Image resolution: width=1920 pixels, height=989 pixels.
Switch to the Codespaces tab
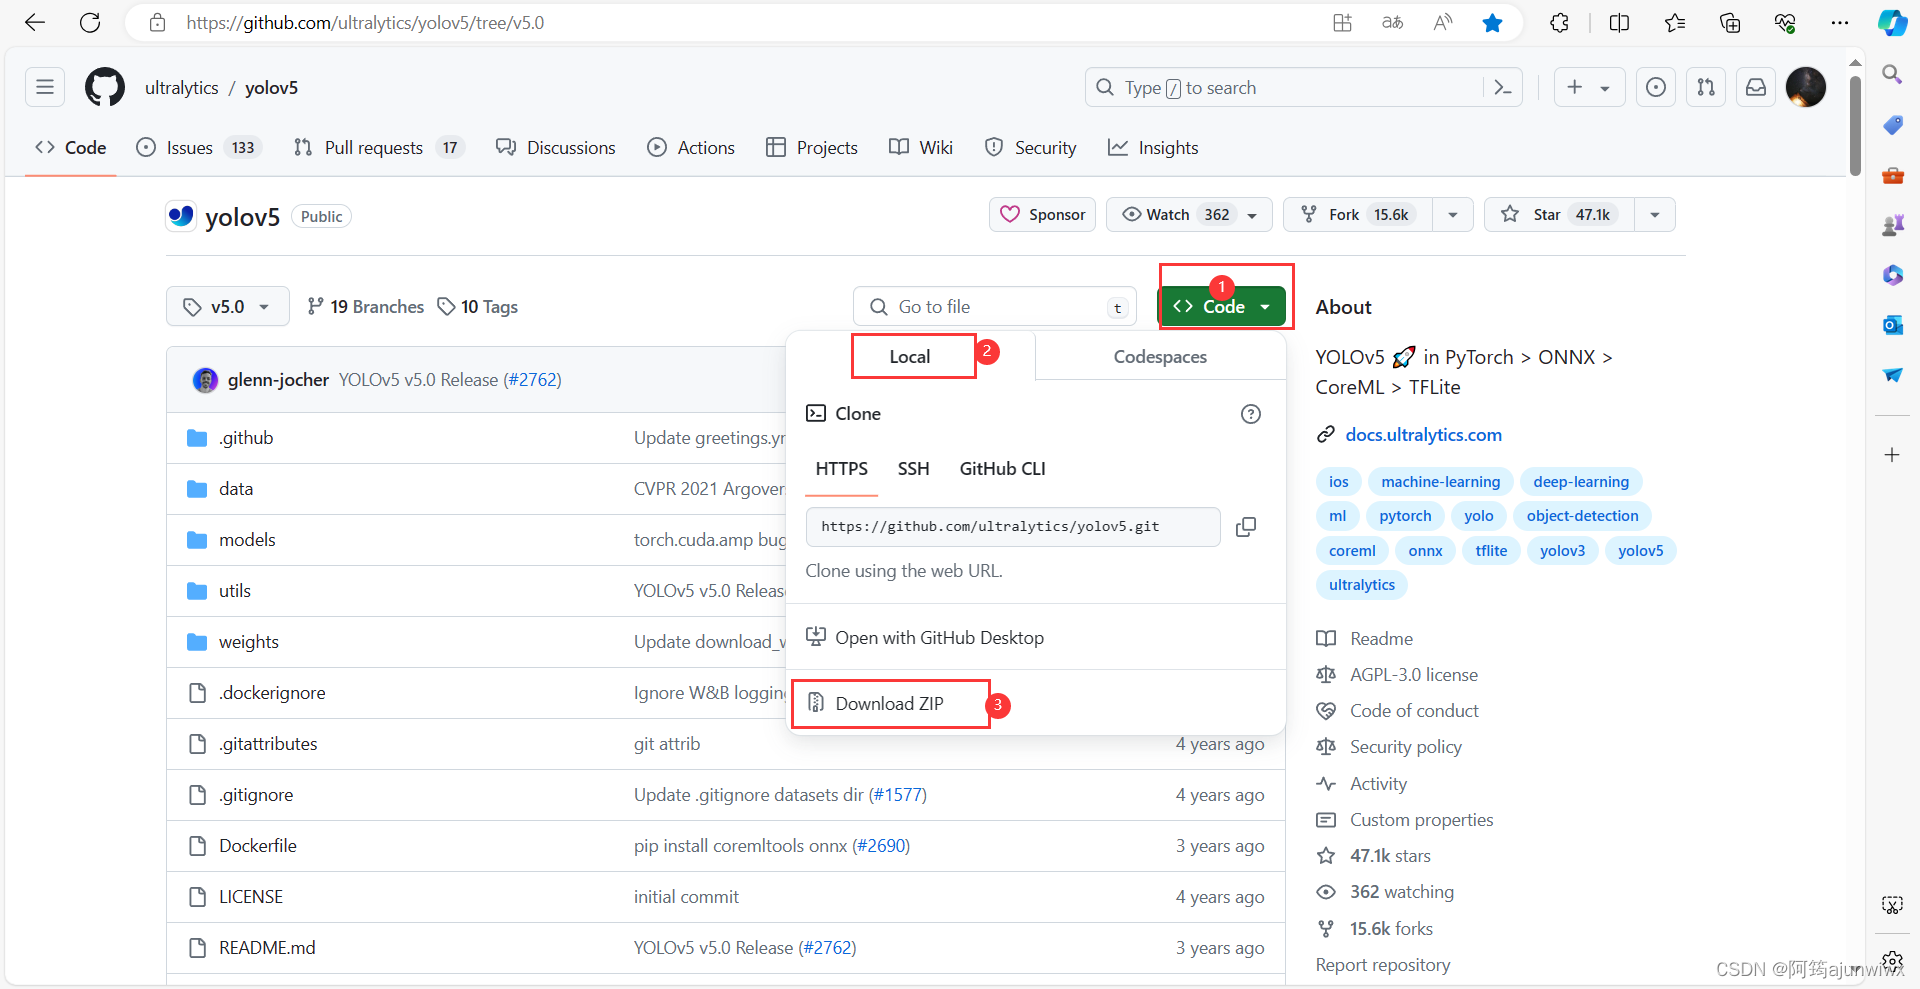1160,357
